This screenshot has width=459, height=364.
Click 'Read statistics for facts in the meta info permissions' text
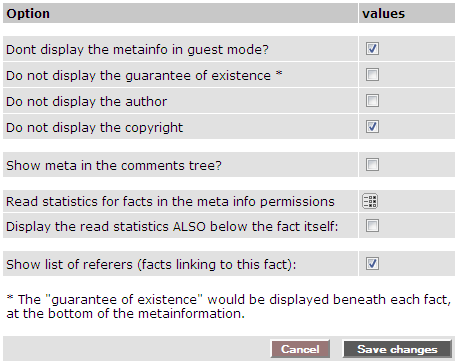pyautogui.click(x=170, y=202)
